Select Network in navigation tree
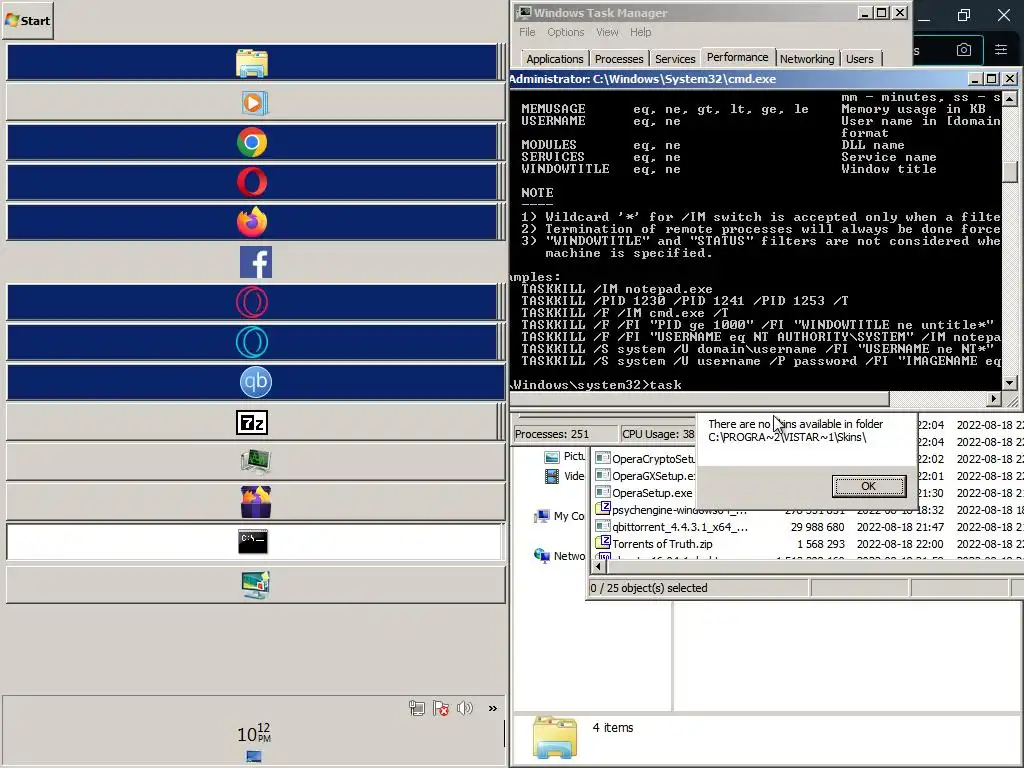 (560, 556)
